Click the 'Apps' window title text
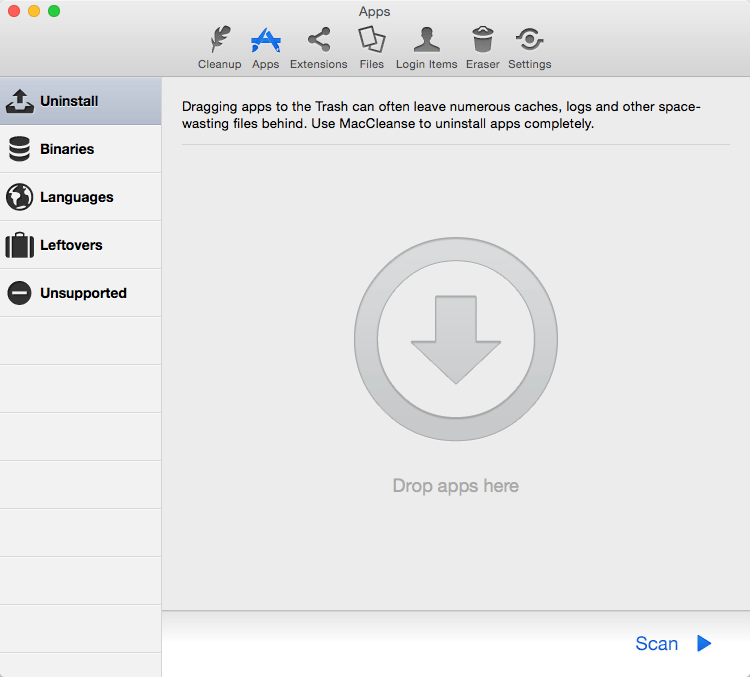 click(375, 11)
